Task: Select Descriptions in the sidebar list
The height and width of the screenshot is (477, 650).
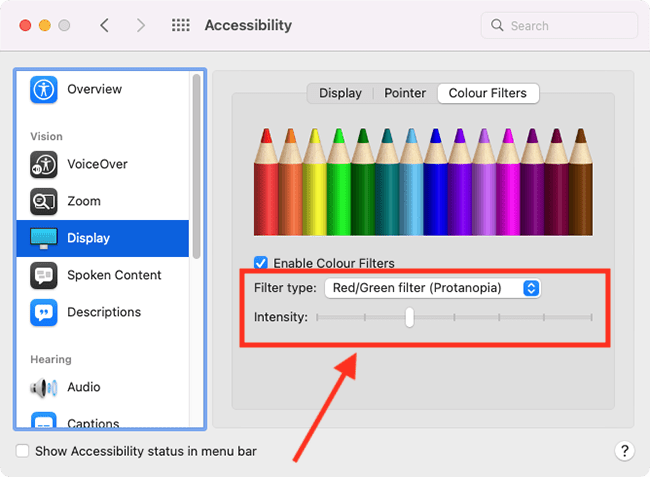Action: coord(102,312)
